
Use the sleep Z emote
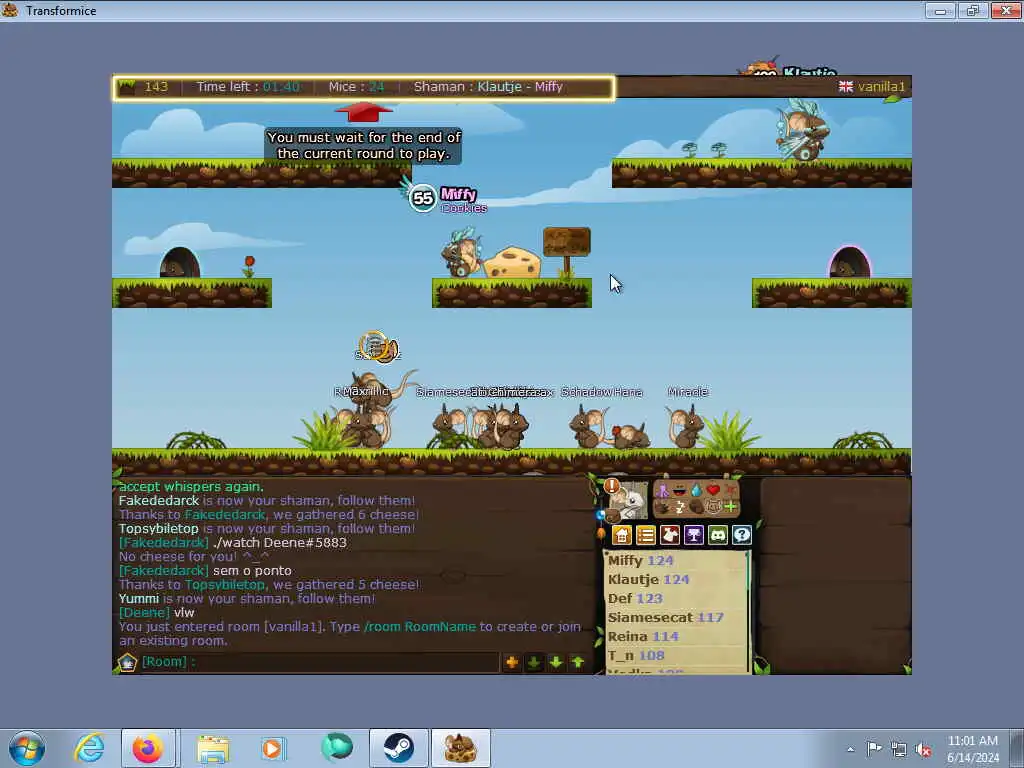[x=680, y=507]
